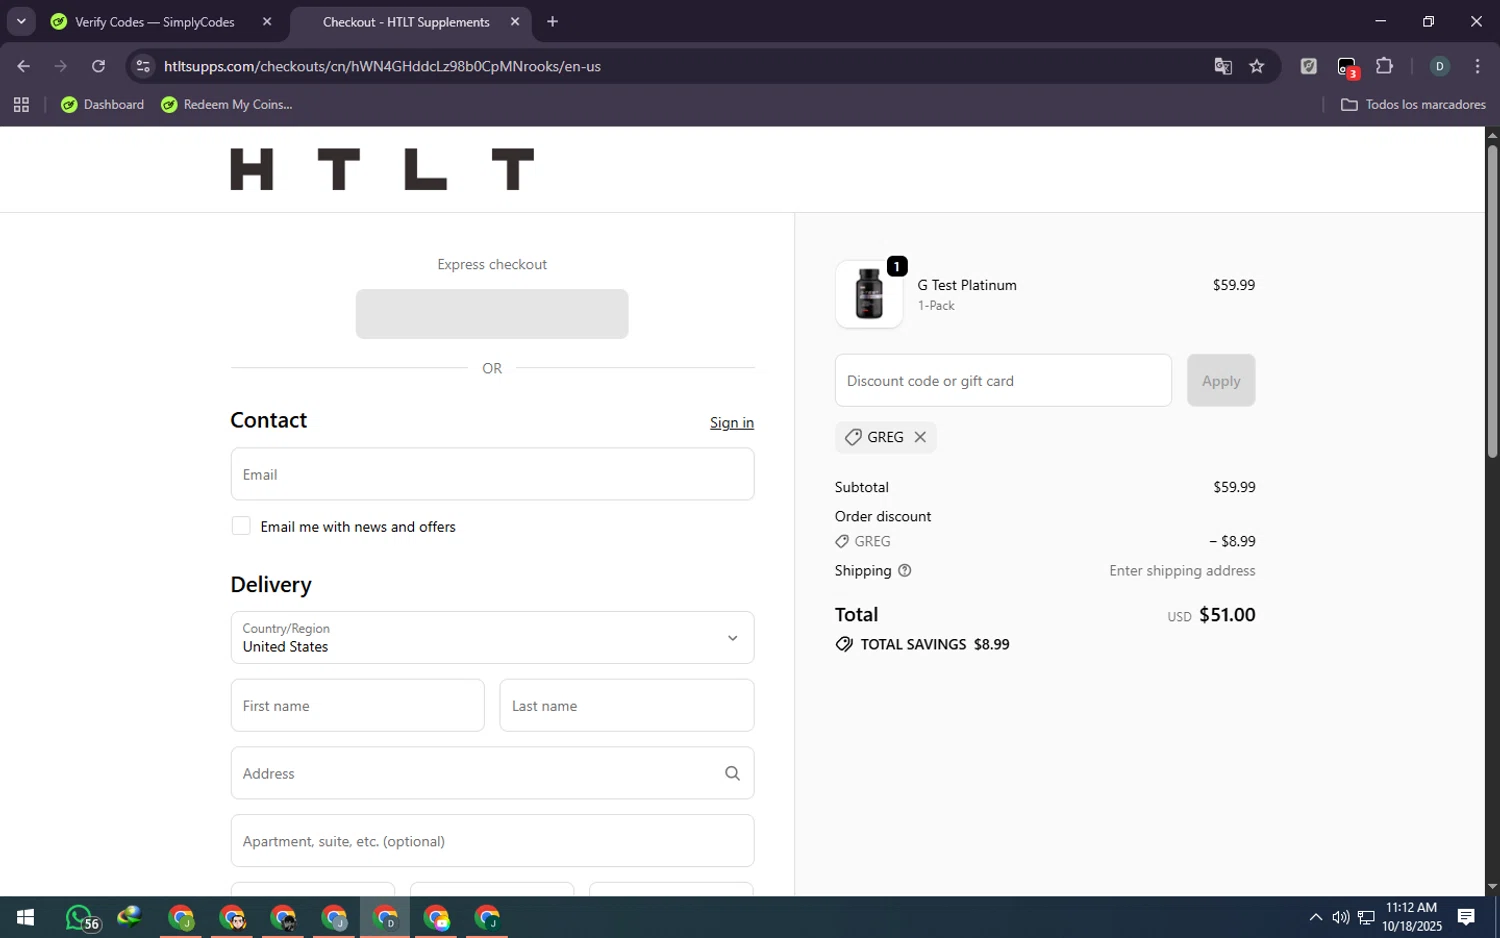This screenshot has height=938, width=1500.
Task: Click the Sign in link
Action: 732,422
